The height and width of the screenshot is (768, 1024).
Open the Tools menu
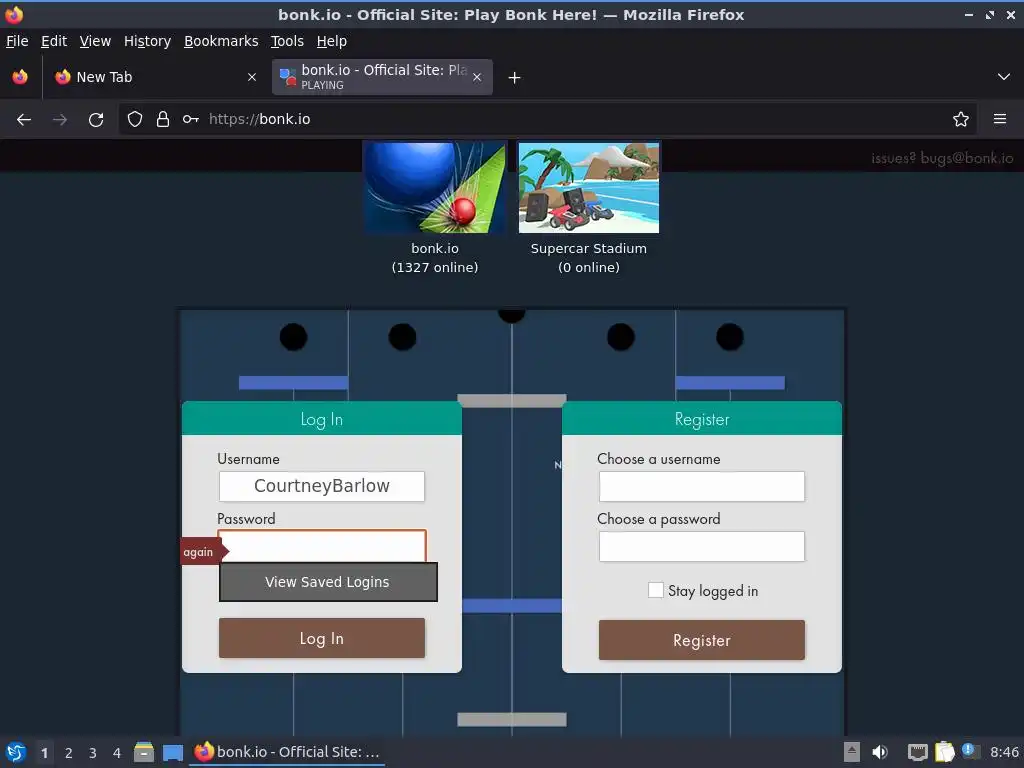tap(287, 41)
